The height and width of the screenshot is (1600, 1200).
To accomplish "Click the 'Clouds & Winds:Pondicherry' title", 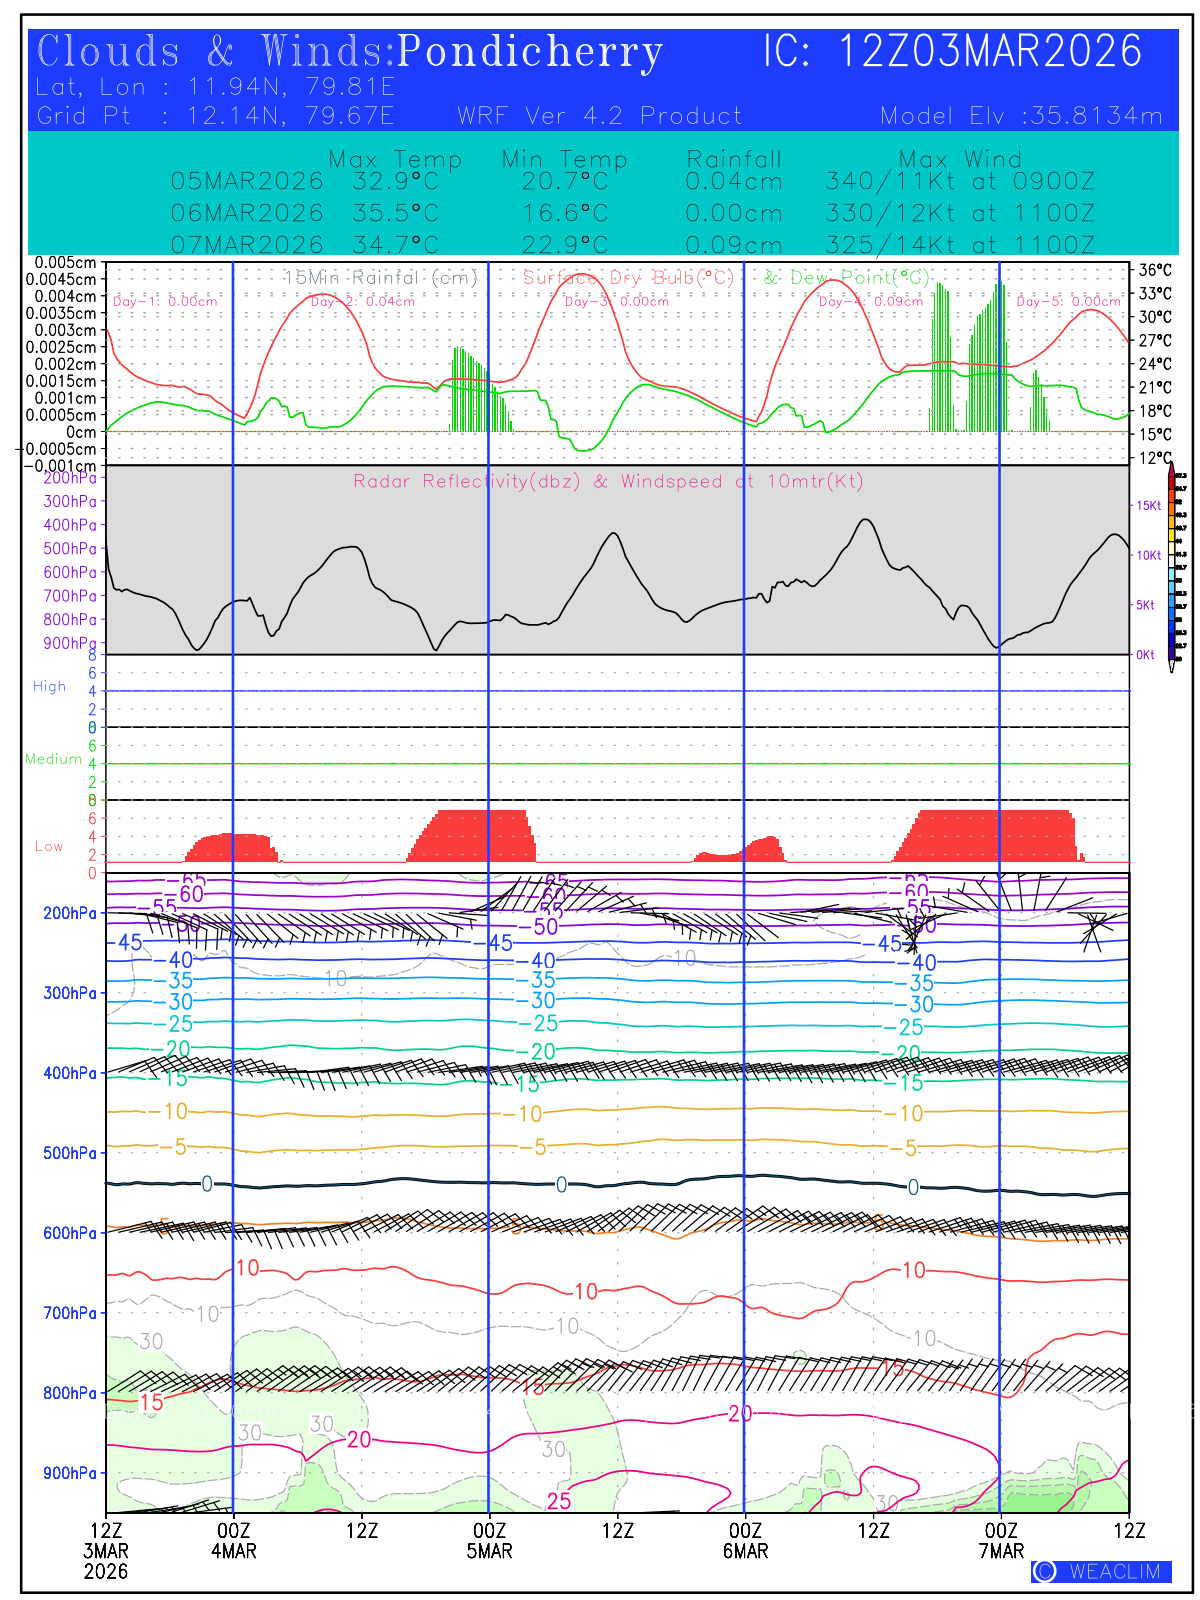I will (x=349, y=52).
